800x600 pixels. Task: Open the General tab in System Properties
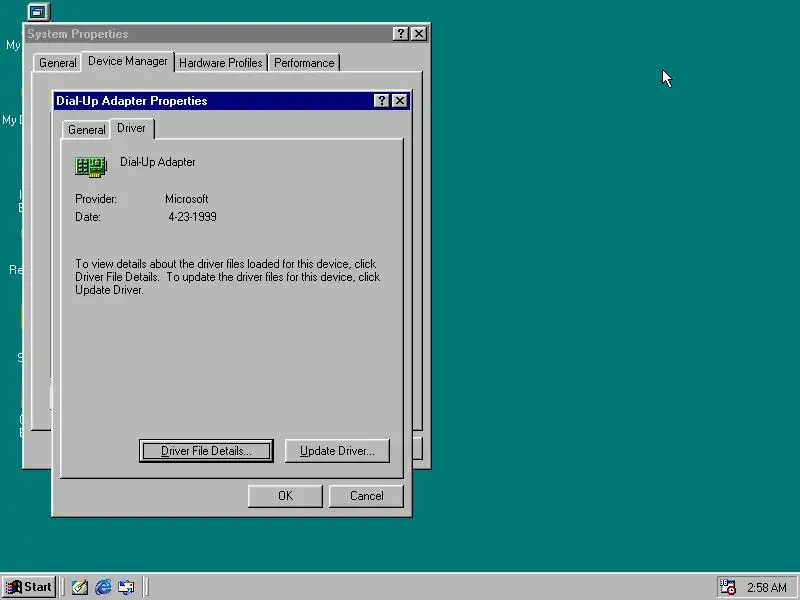(x=58, y=63)
